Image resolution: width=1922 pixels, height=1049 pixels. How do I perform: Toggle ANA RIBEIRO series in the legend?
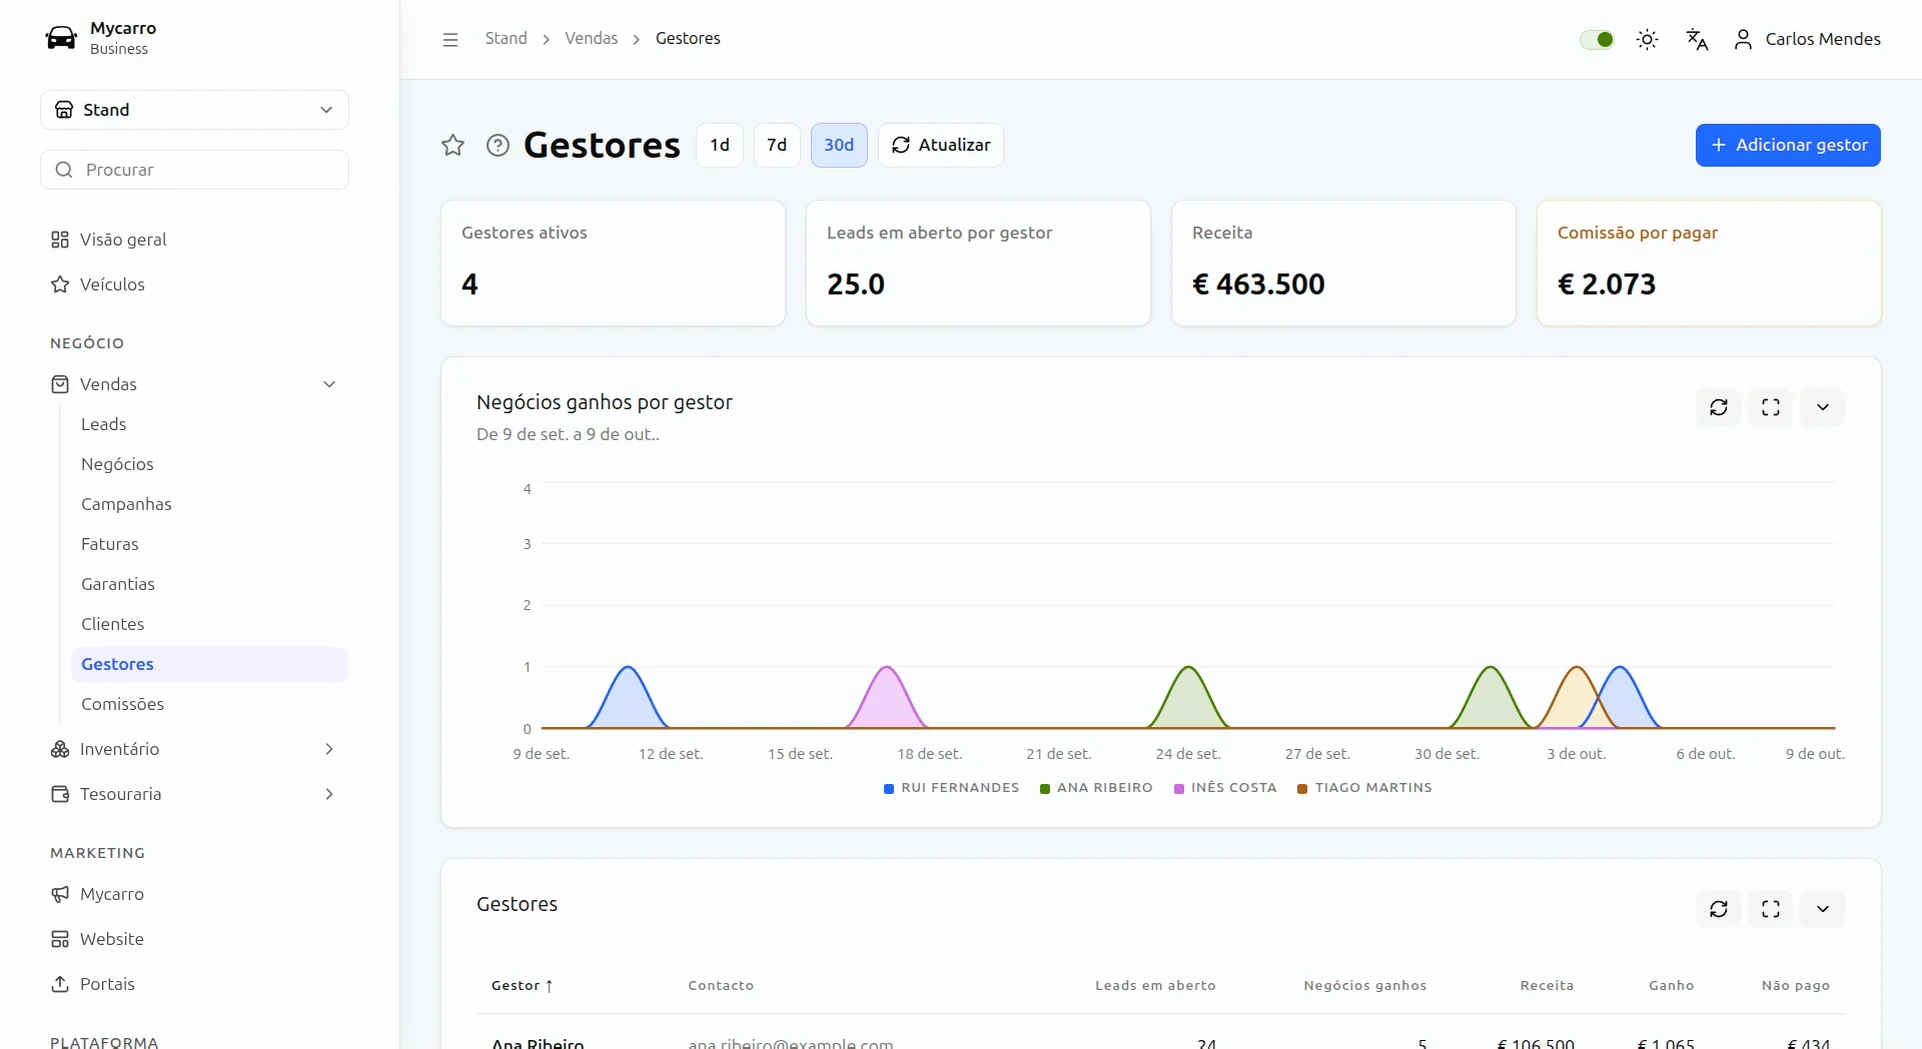(x=1096, y=788)
